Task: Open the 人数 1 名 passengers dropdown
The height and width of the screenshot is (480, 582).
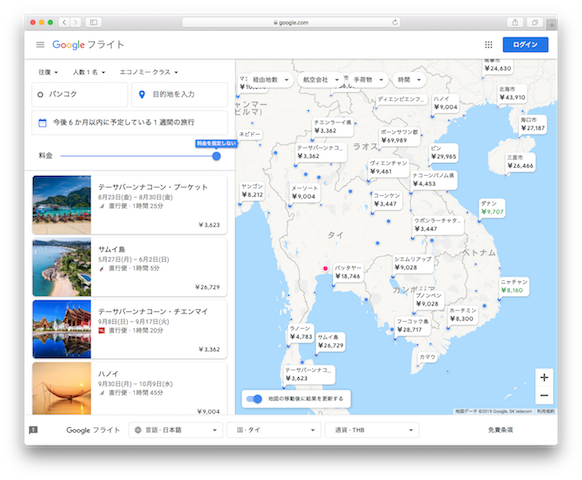Action: click(89, 72)
